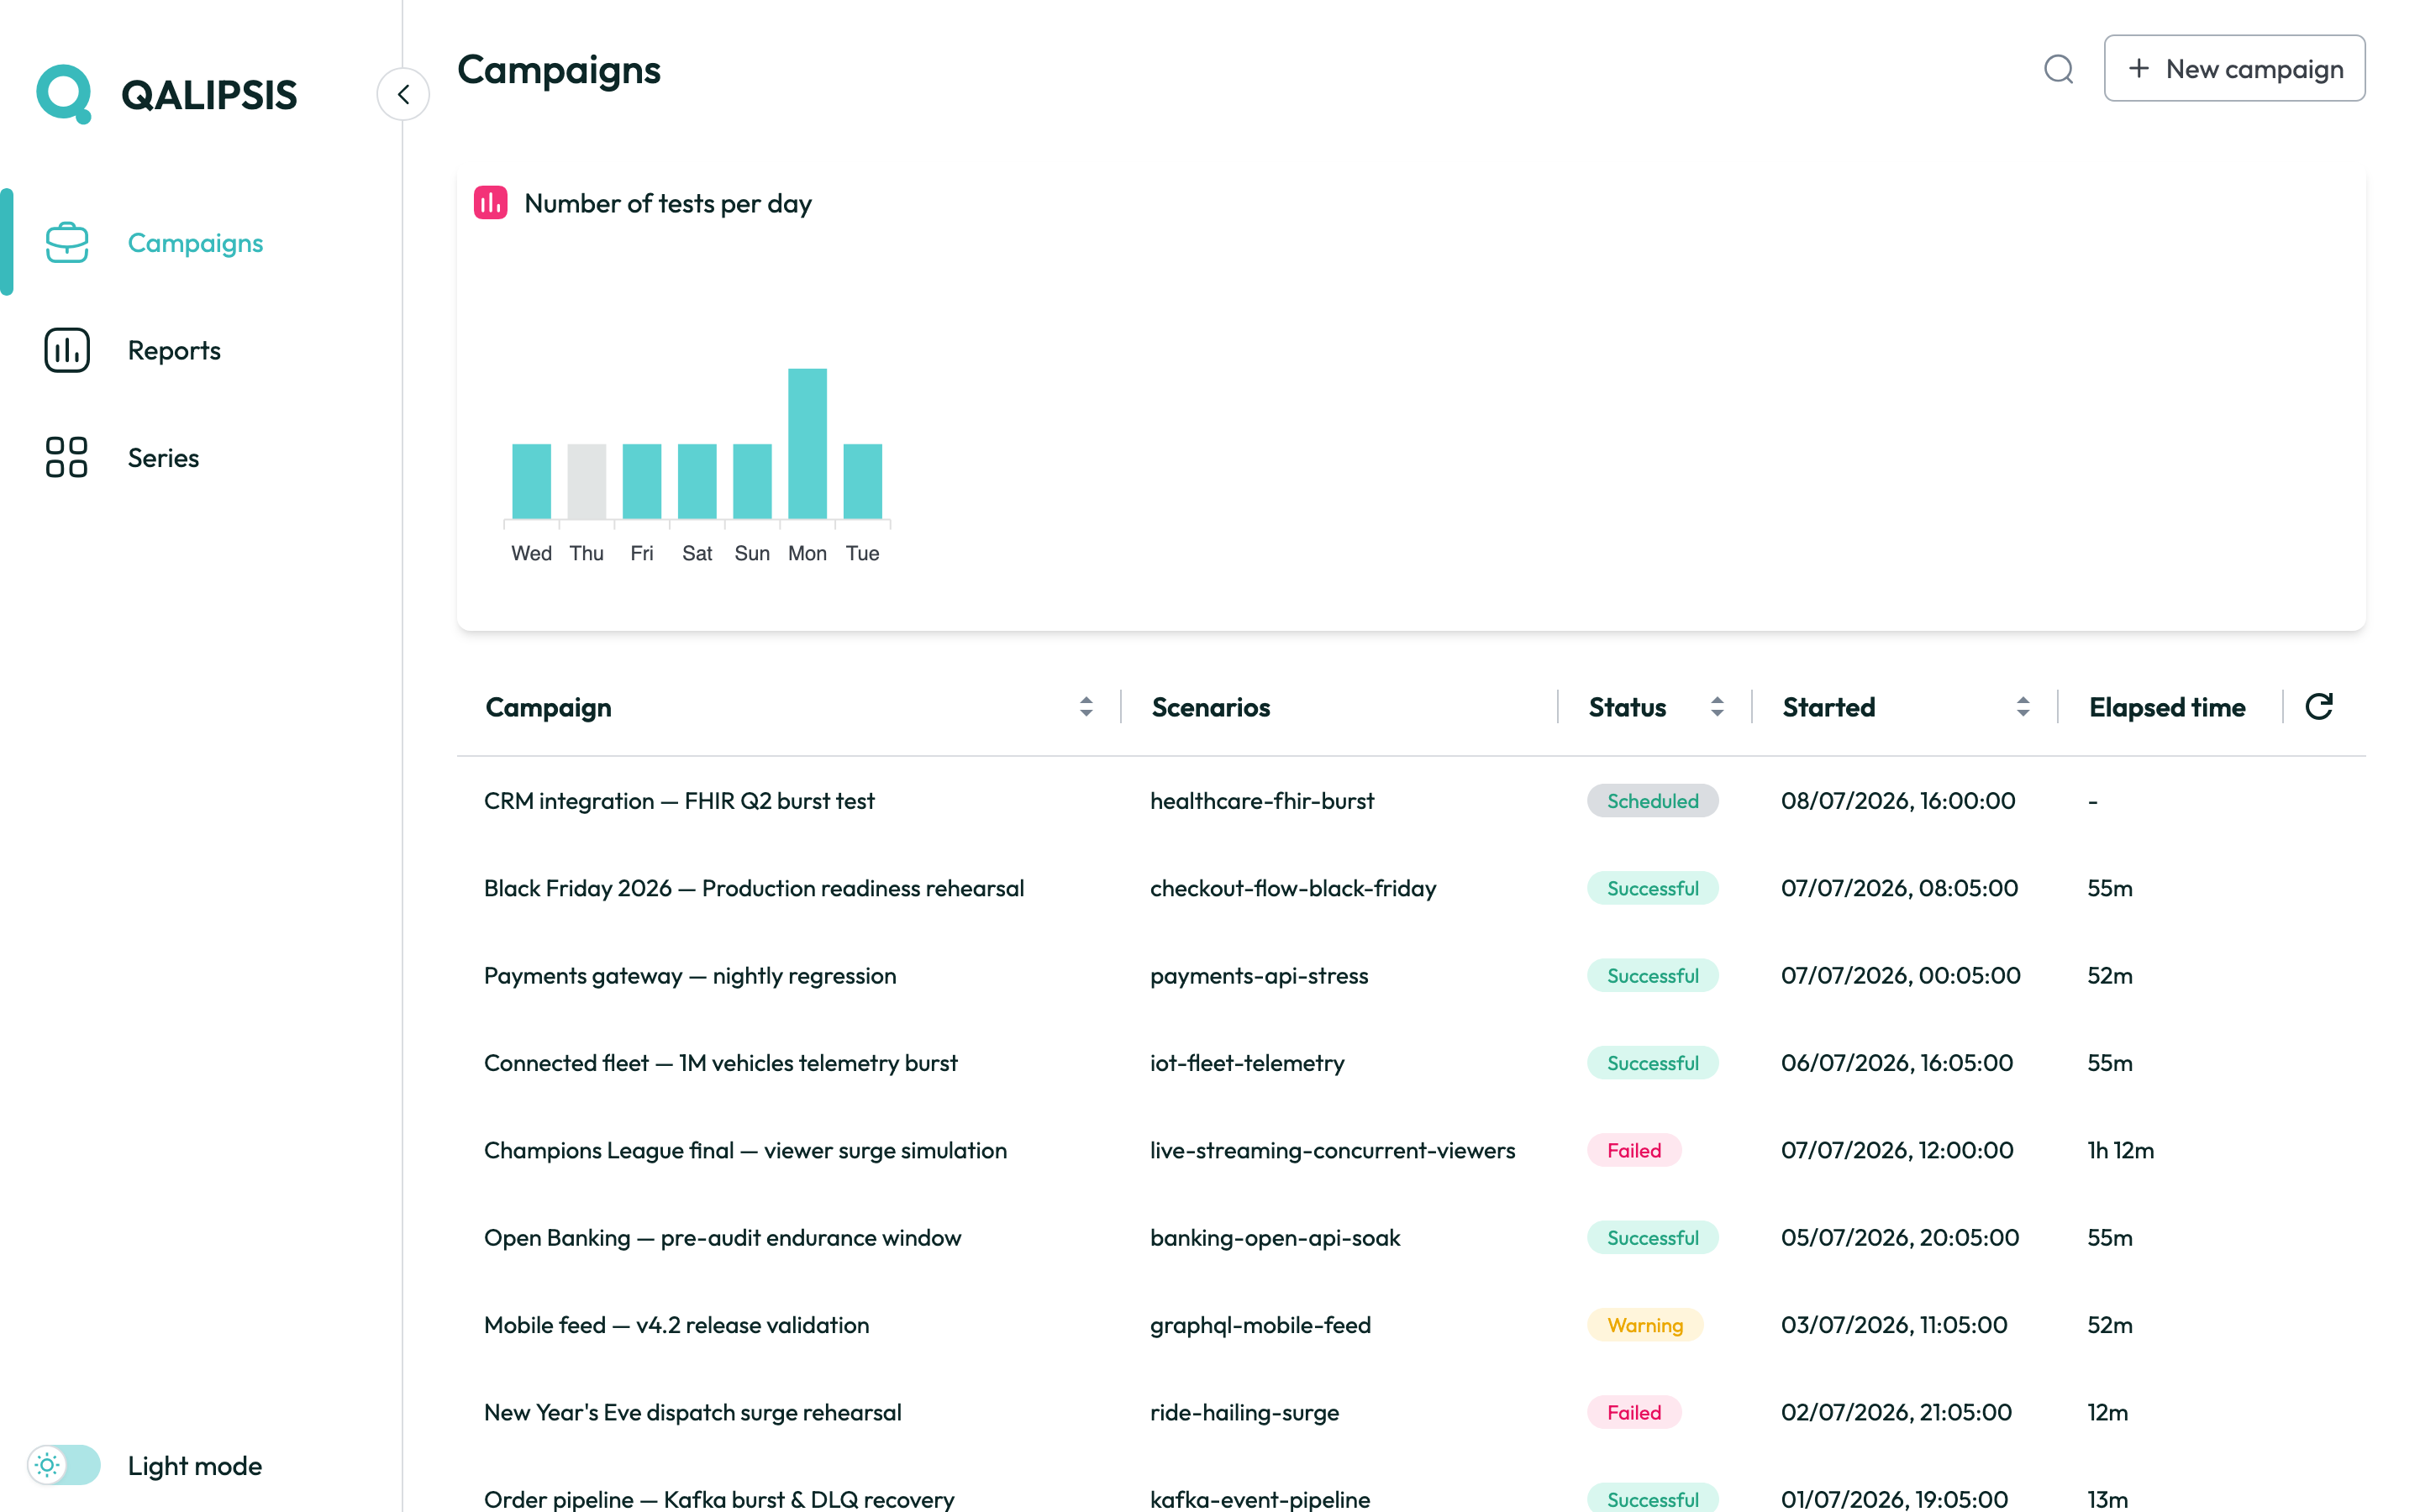This screenshot has width=2420, height=1512.
Task: Click the Scenarios column header
Action: (1210, 707)
